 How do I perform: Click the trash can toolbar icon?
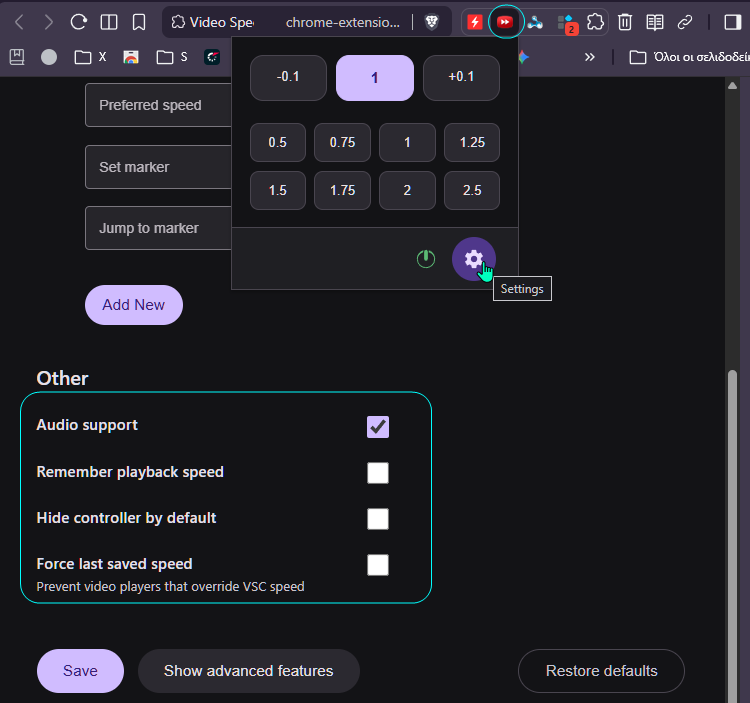625,22
